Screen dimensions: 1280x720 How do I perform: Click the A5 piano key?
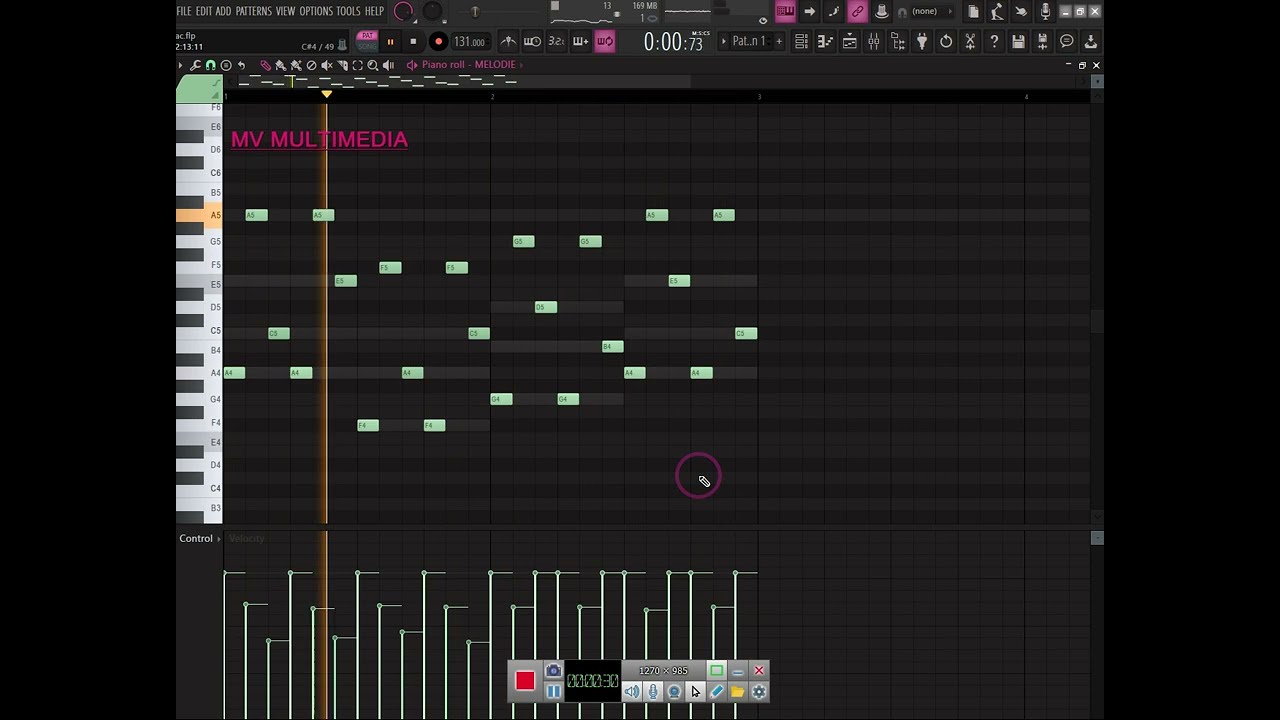coord(200,215)
